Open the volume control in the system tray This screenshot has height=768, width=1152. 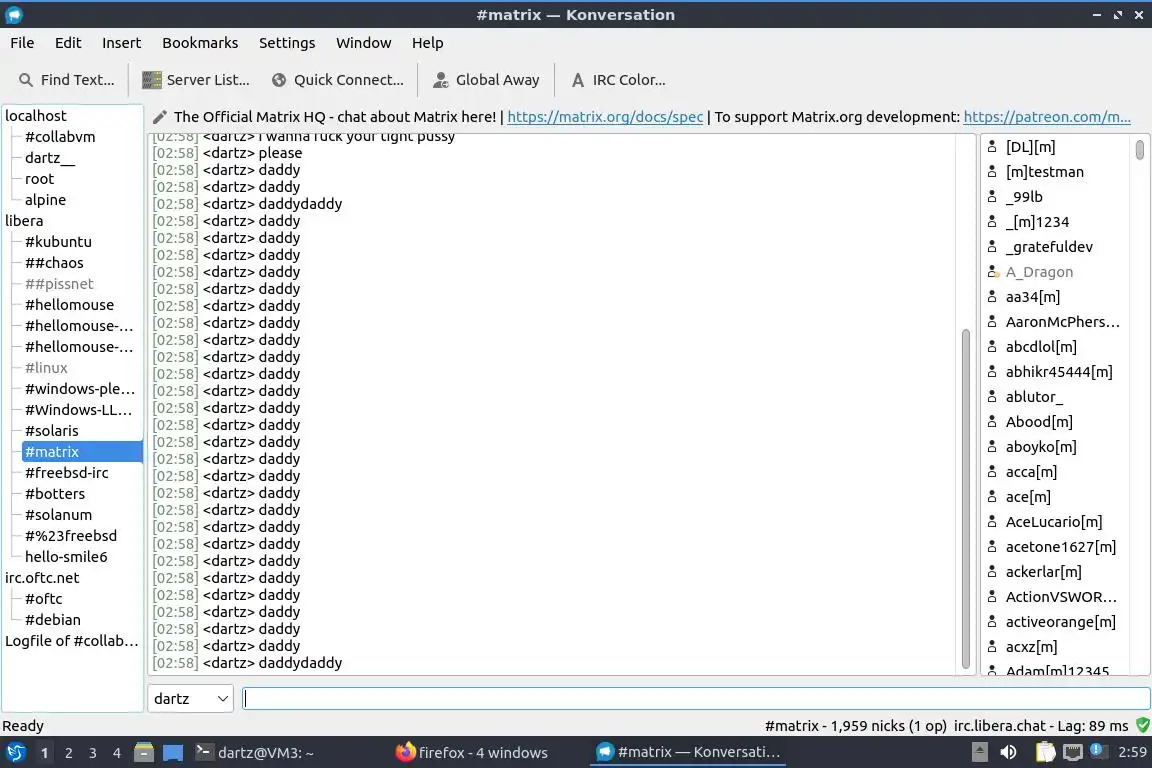pos(1009,752)
